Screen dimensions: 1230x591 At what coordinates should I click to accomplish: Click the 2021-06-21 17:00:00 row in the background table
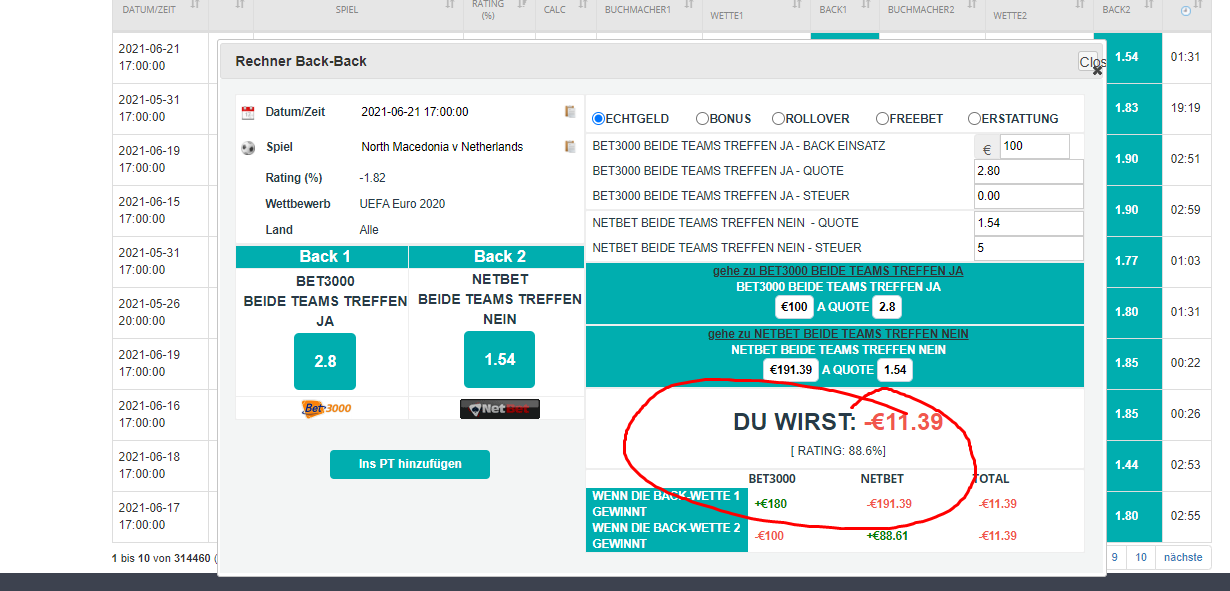160,57
